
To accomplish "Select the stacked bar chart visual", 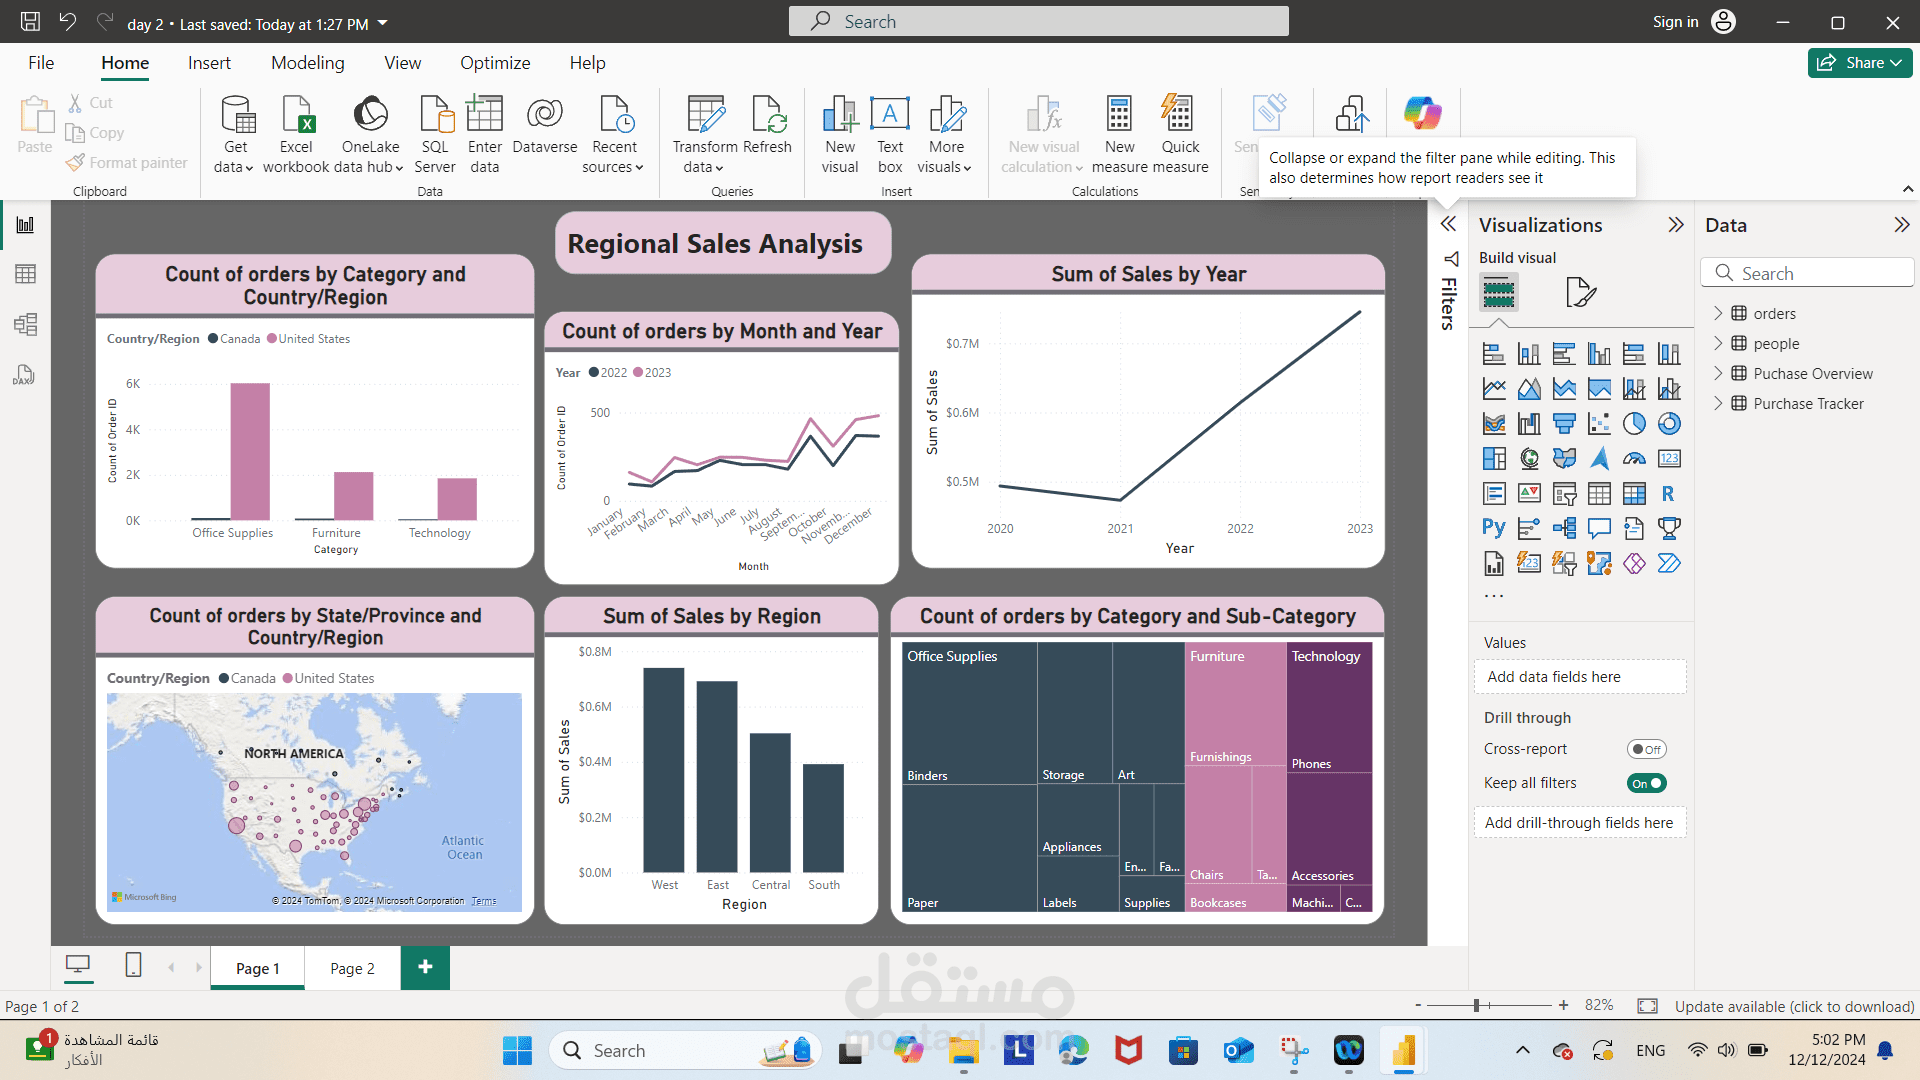I will click(1494, 354).
